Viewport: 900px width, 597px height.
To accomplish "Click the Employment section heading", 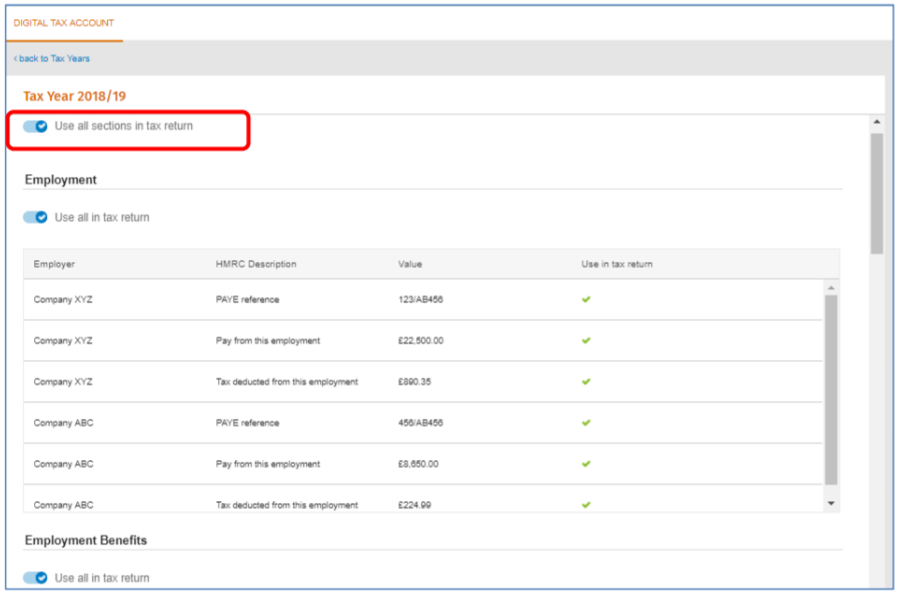I will pos(61,180).
